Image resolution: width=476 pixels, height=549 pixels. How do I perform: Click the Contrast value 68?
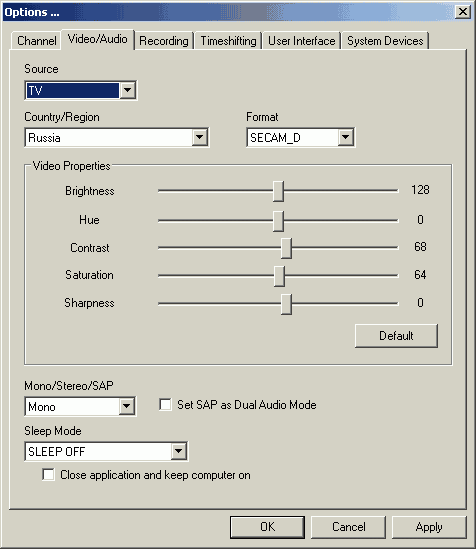[420, 247]
